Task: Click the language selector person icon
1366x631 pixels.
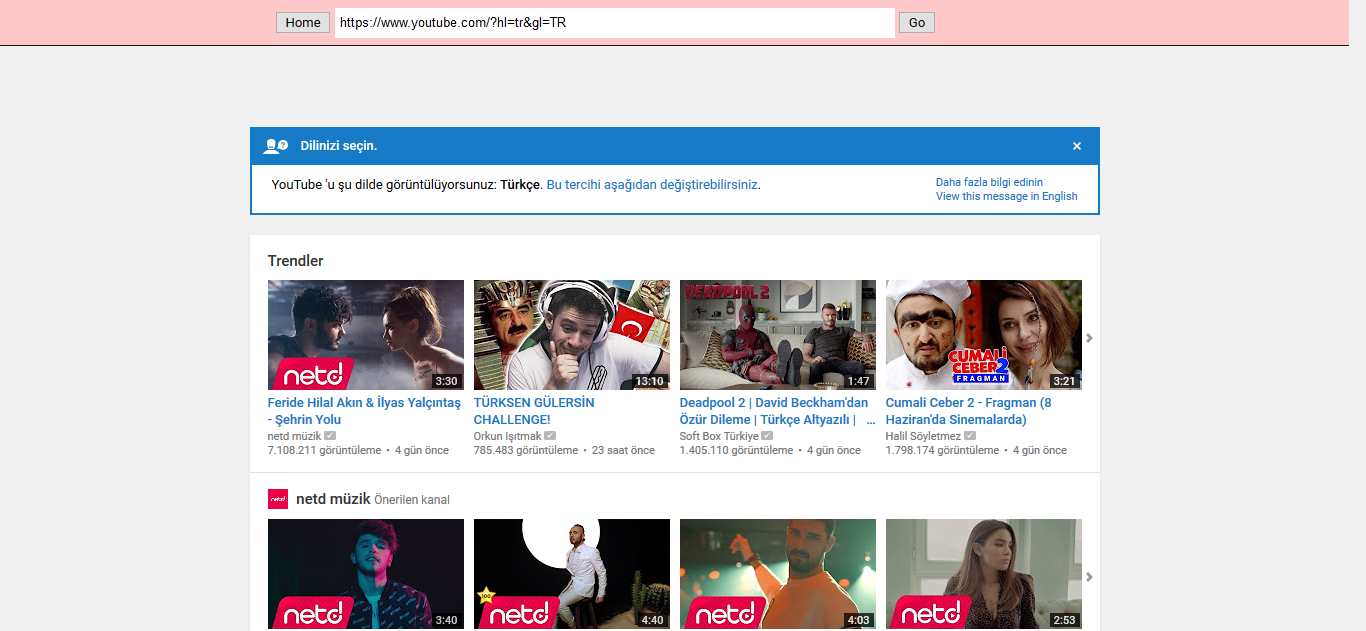Action: point(275,146)
